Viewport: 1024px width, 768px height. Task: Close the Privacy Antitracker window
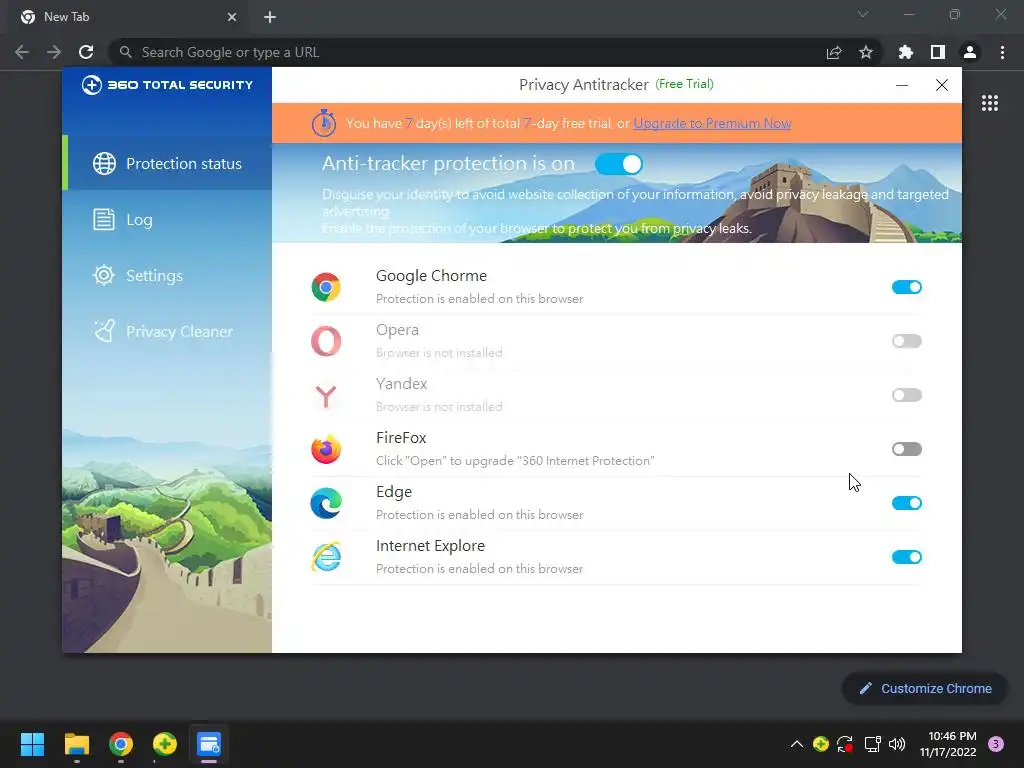click(941, 85)
